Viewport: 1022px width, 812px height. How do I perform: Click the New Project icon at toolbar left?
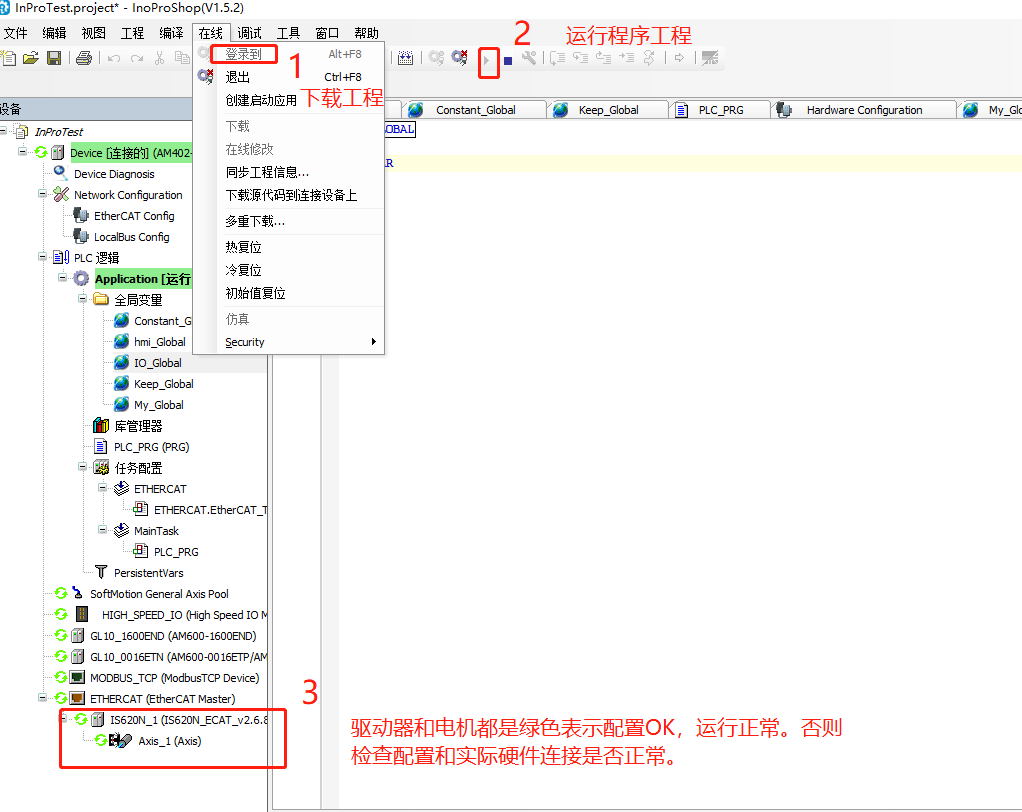tap(10, 57)
